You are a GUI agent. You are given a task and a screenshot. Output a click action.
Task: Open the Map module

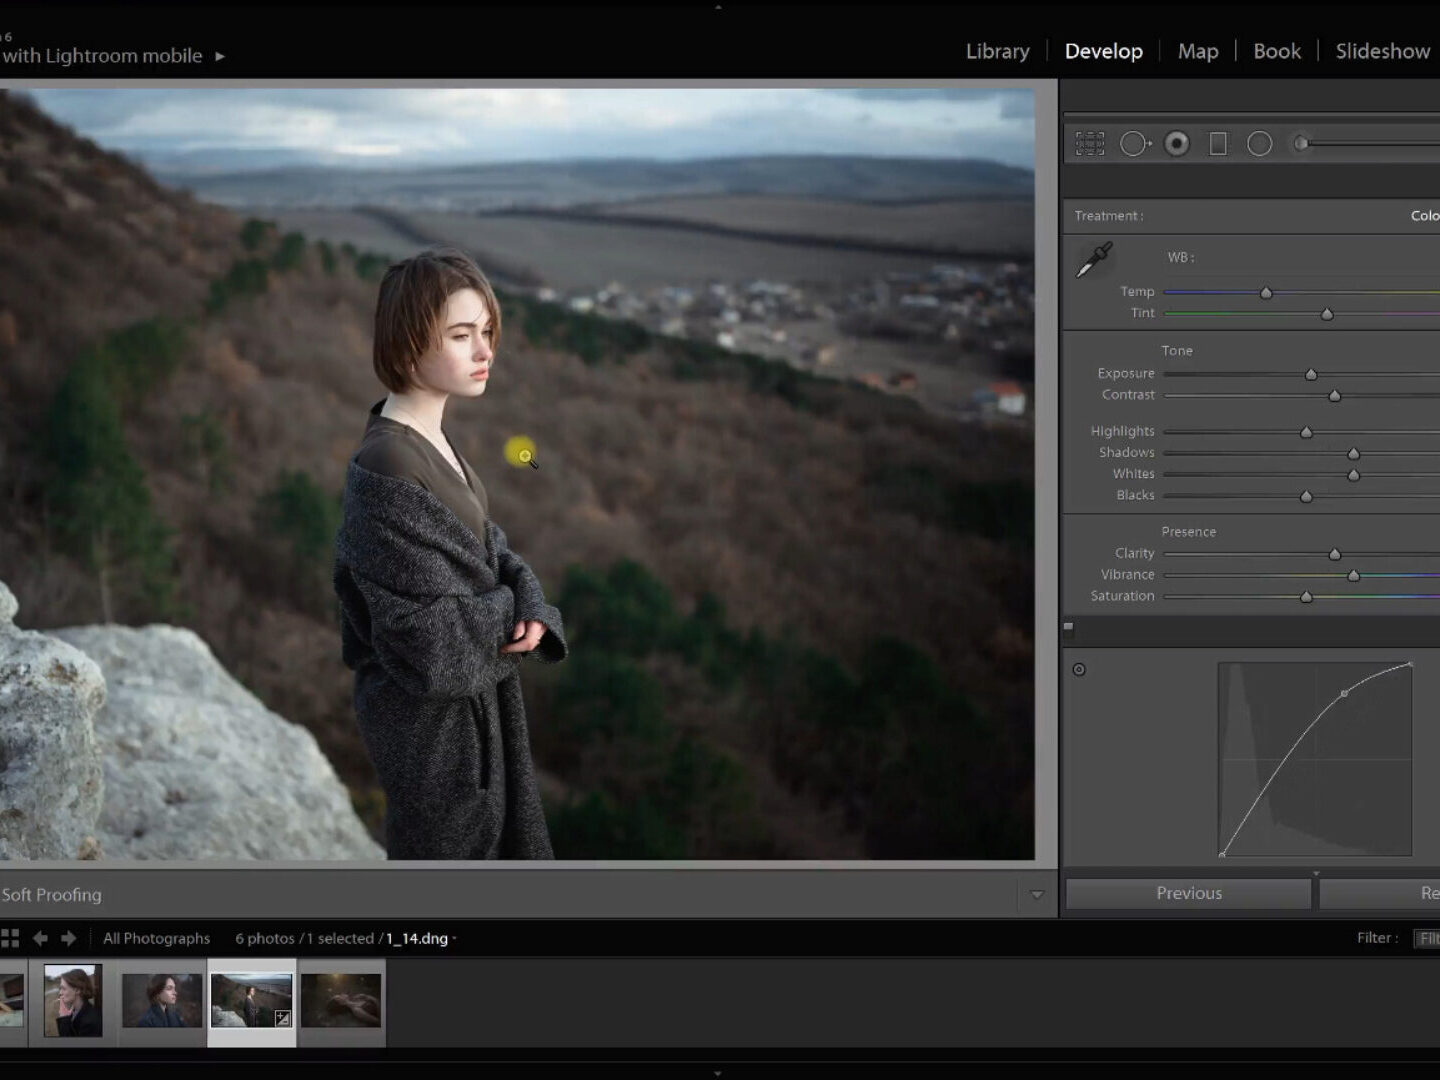tap(1197, 51)
